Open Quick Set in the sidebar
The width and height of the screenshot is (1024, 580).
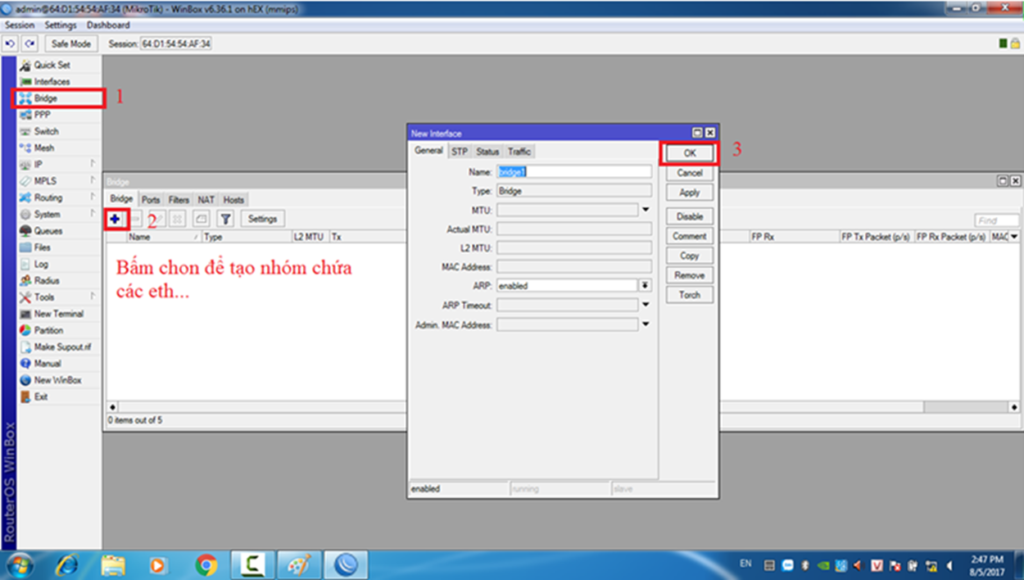[x=51, y=65]
